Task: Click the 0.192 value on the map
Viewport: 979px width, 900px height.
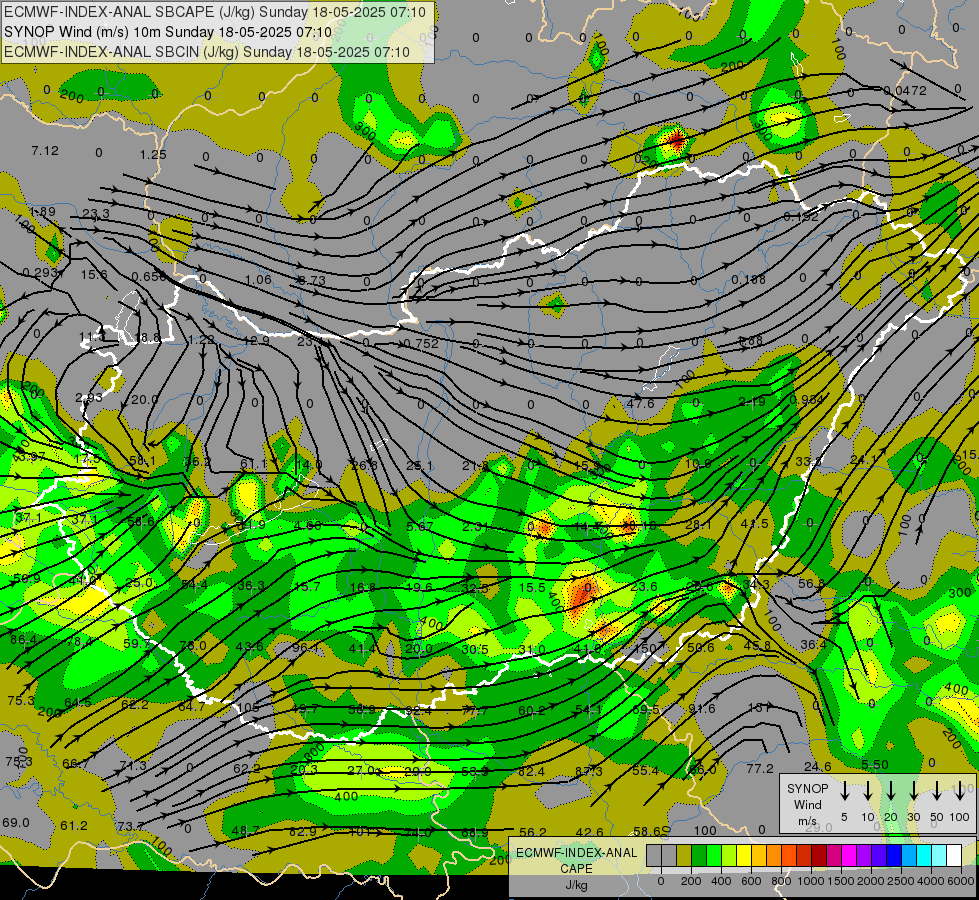Action: click(800, 217)
